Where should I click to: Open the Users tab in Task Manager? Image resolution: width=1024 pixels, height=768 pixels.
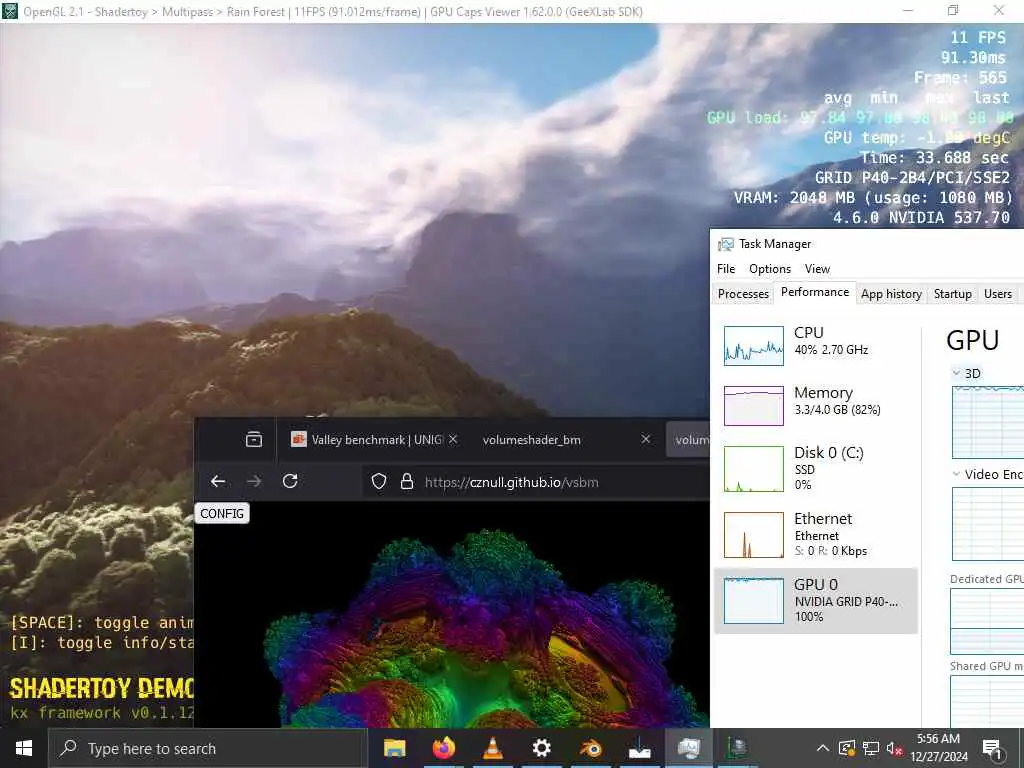click(998, 294)
